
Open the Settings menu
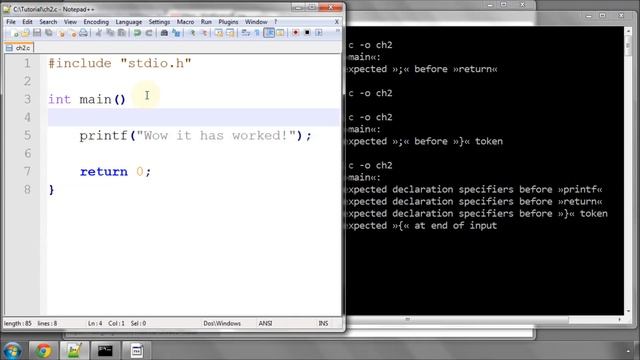click(159, 22)
